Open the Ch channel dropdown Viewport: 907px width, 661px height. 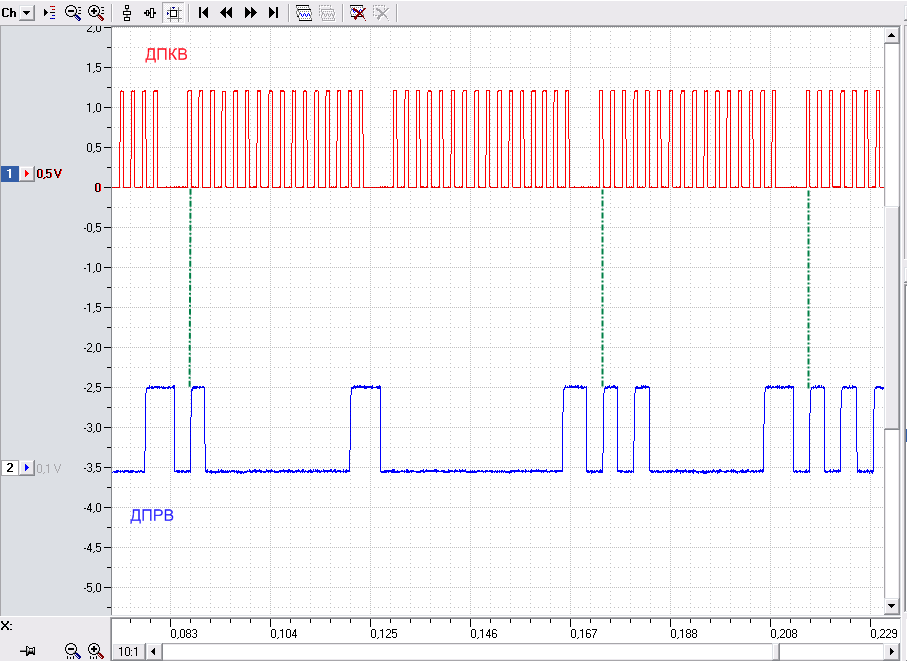26,12
